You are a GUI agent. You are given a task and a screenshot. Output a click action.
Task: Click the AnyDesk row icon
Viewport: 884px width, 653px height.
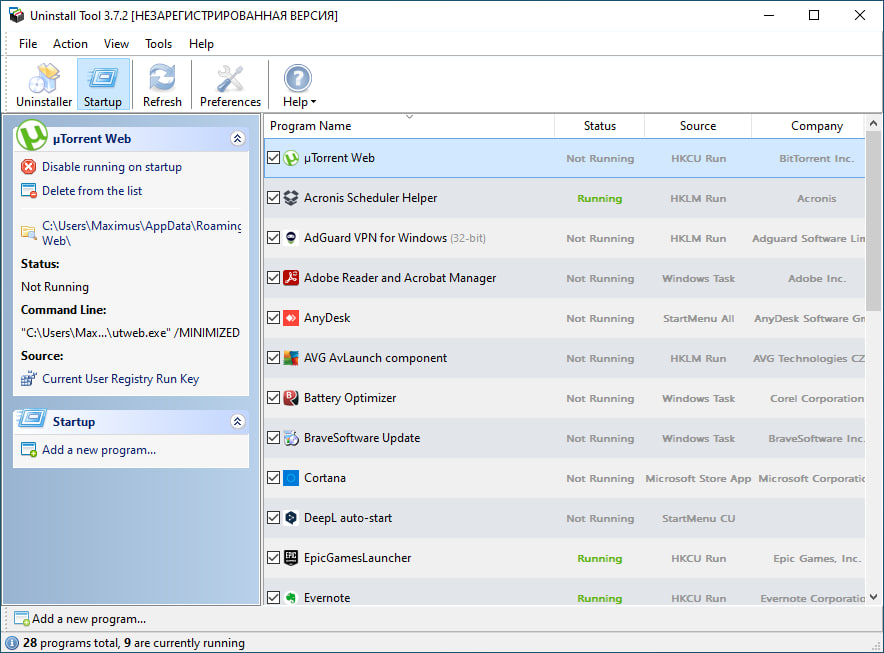[291, 318]
